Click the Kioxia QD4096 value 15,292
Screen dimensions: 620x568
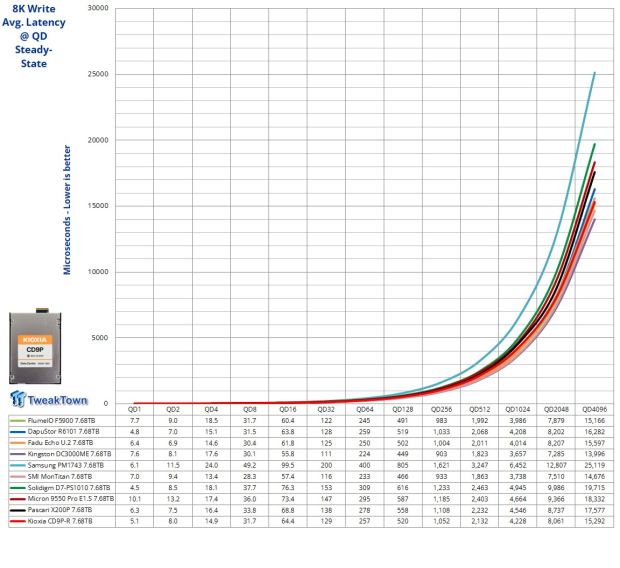(x=594, y=521)
